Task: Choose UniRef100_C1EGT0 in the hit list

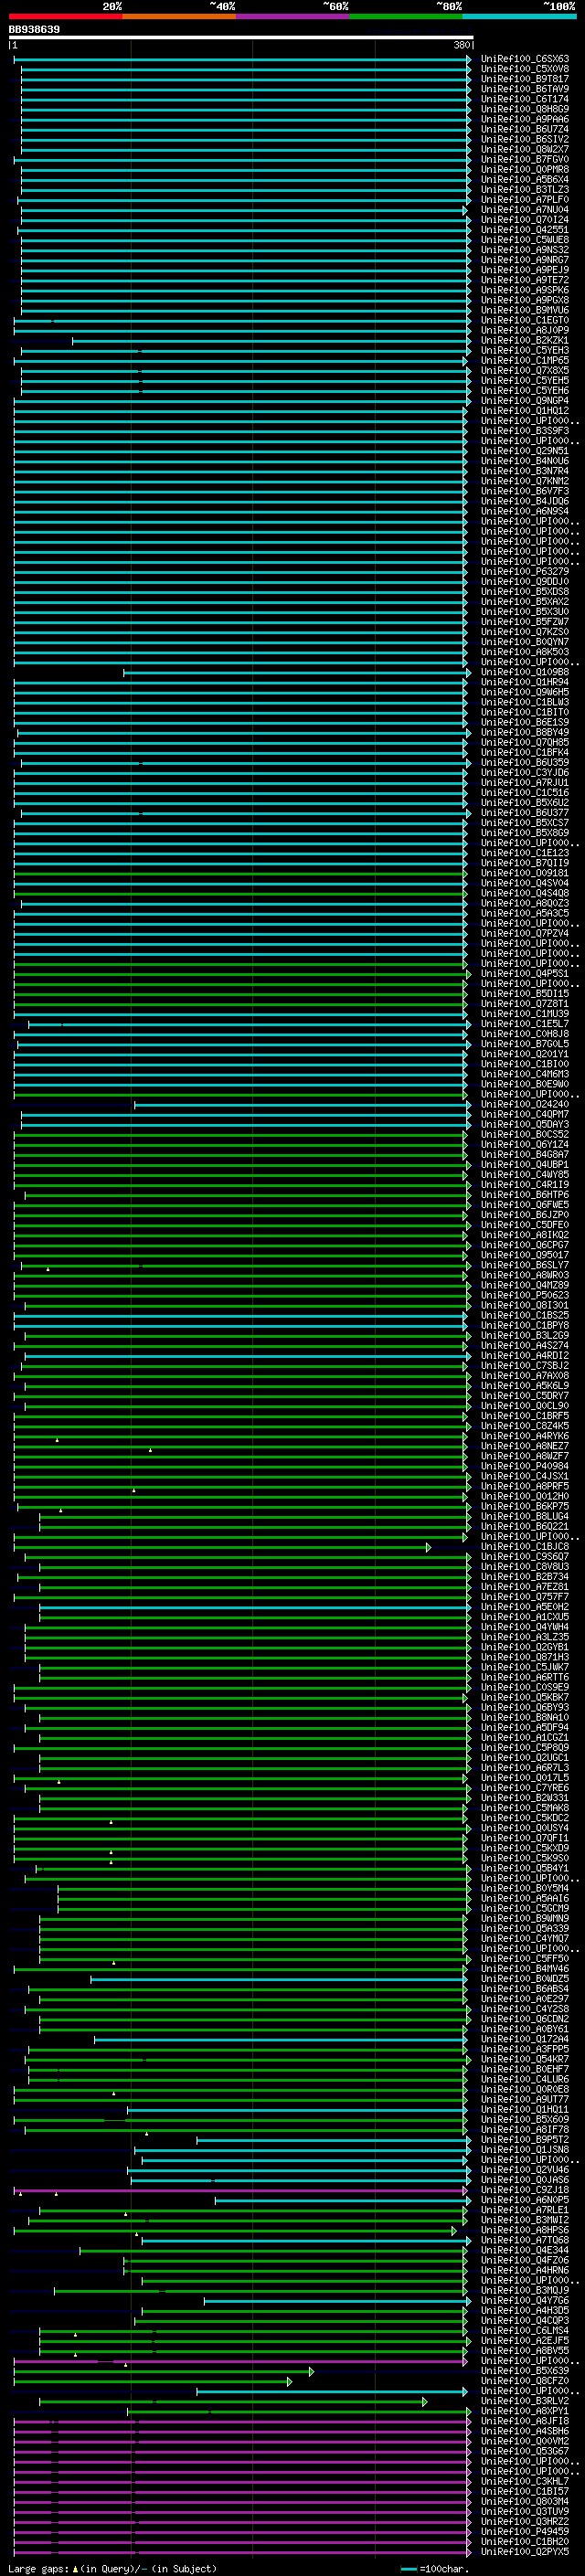Action: (x=525, y=320)
